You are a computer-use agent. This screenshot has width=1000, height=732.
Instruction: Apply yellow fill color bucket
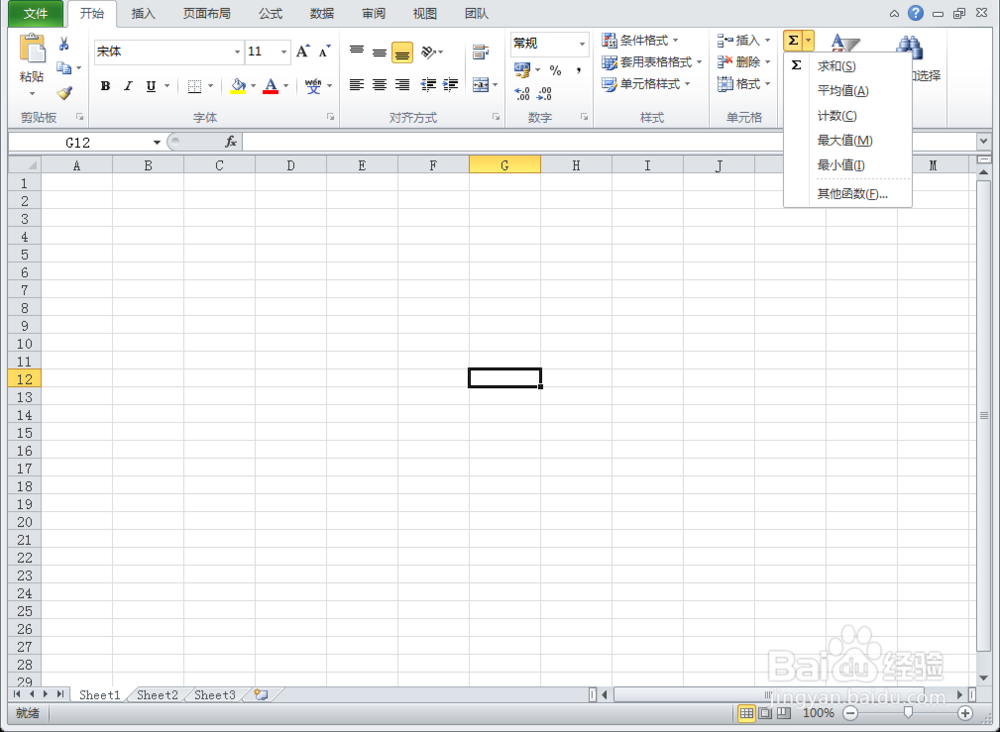(239, 85)
